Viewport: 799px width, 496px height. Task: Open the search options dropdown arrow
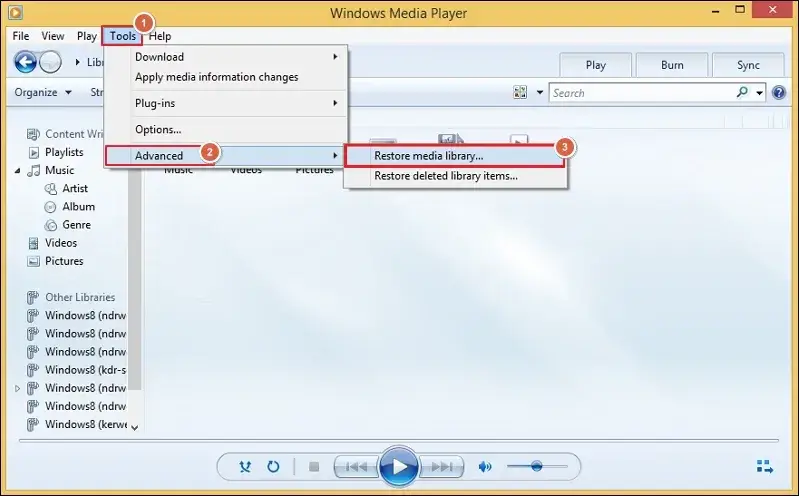(759, 93)
